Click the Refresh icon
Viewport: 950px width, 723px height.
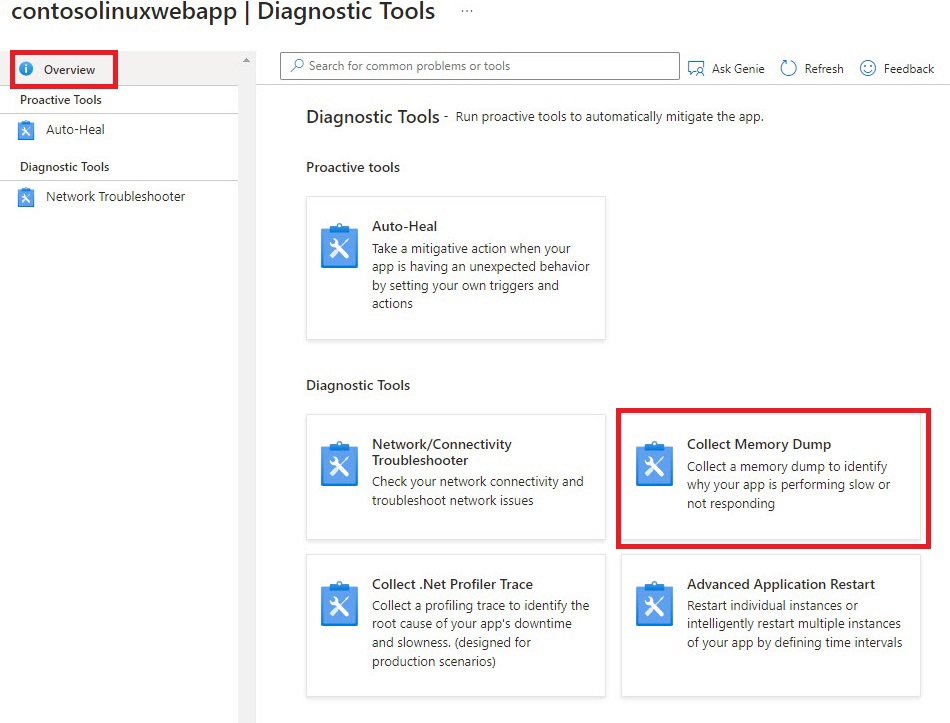pos(787,68)
